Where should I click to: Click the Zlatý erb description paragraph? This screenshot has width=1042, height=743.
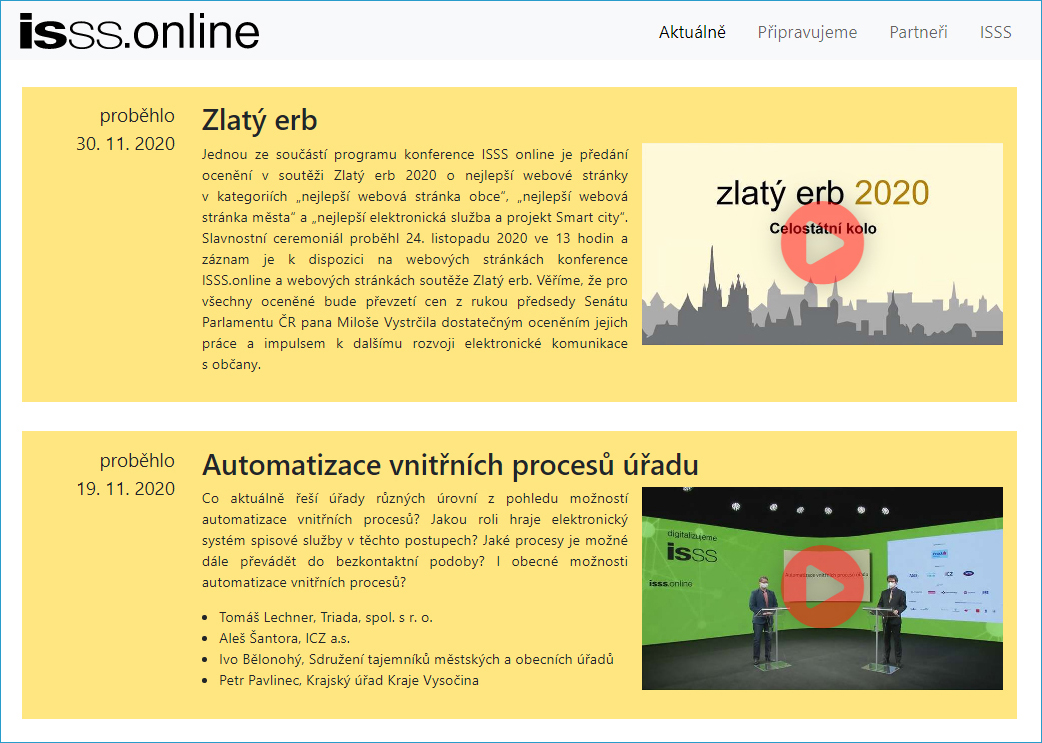(x=415, y=259)
